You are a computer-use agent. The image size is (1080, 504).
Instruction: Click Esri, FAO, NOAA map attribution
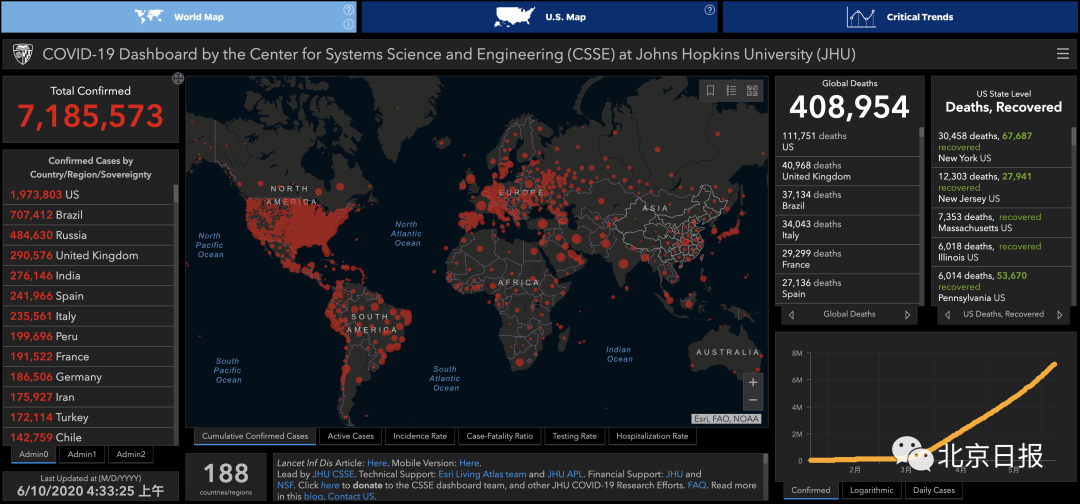coord(727,419)
